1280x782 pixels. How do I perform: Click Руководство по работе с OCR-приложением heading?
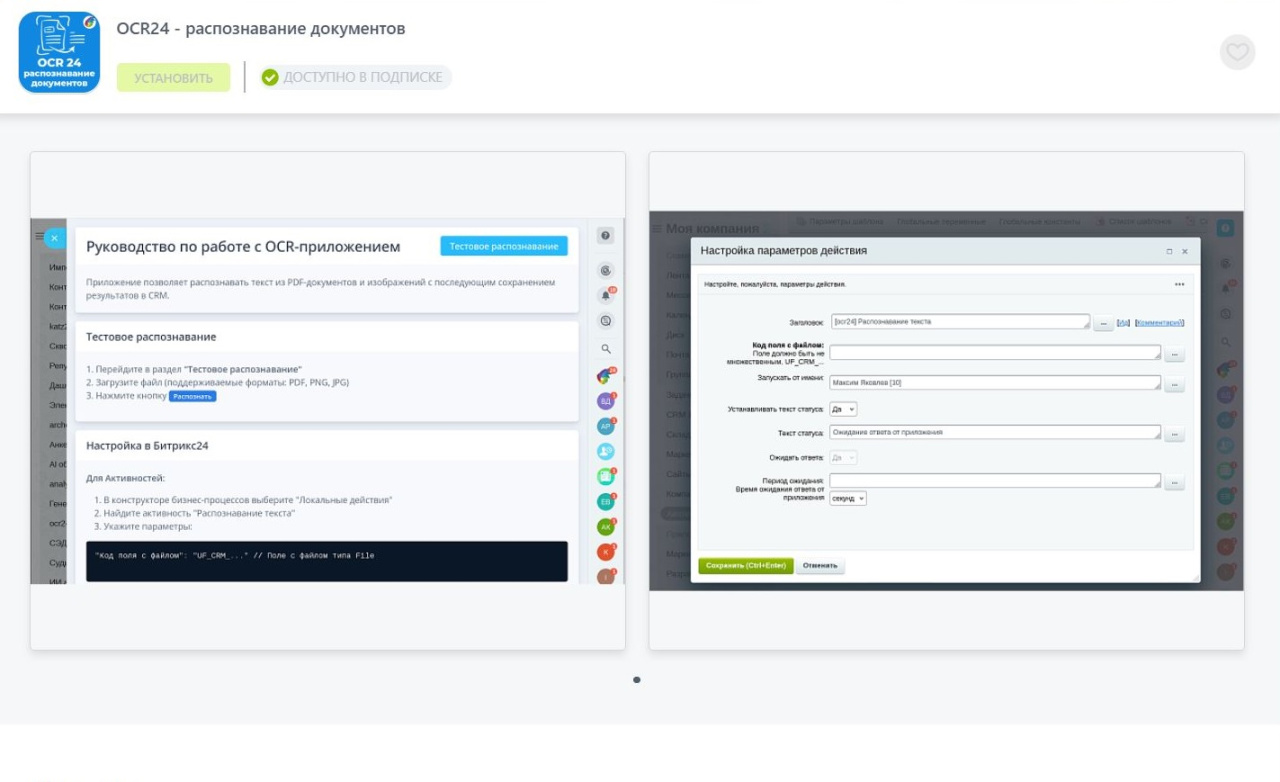point(243,247)
